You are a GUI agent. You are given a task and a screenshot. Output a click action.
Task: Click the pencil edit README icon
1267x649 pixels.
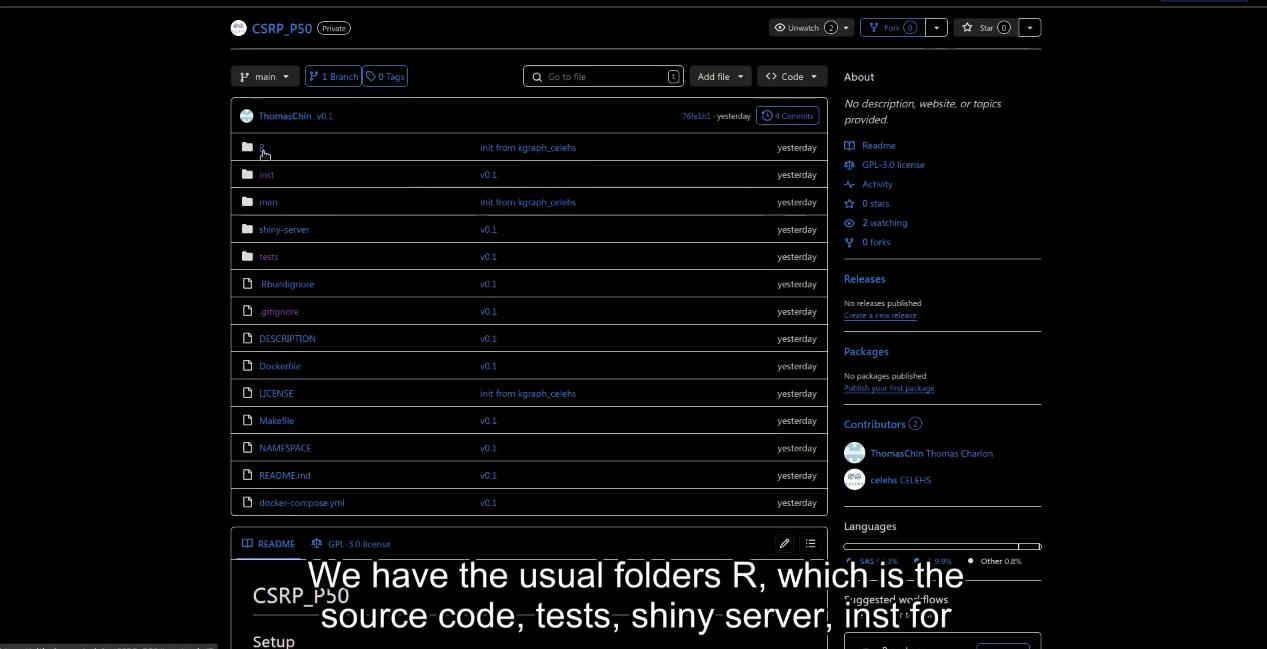pos(784,543)
